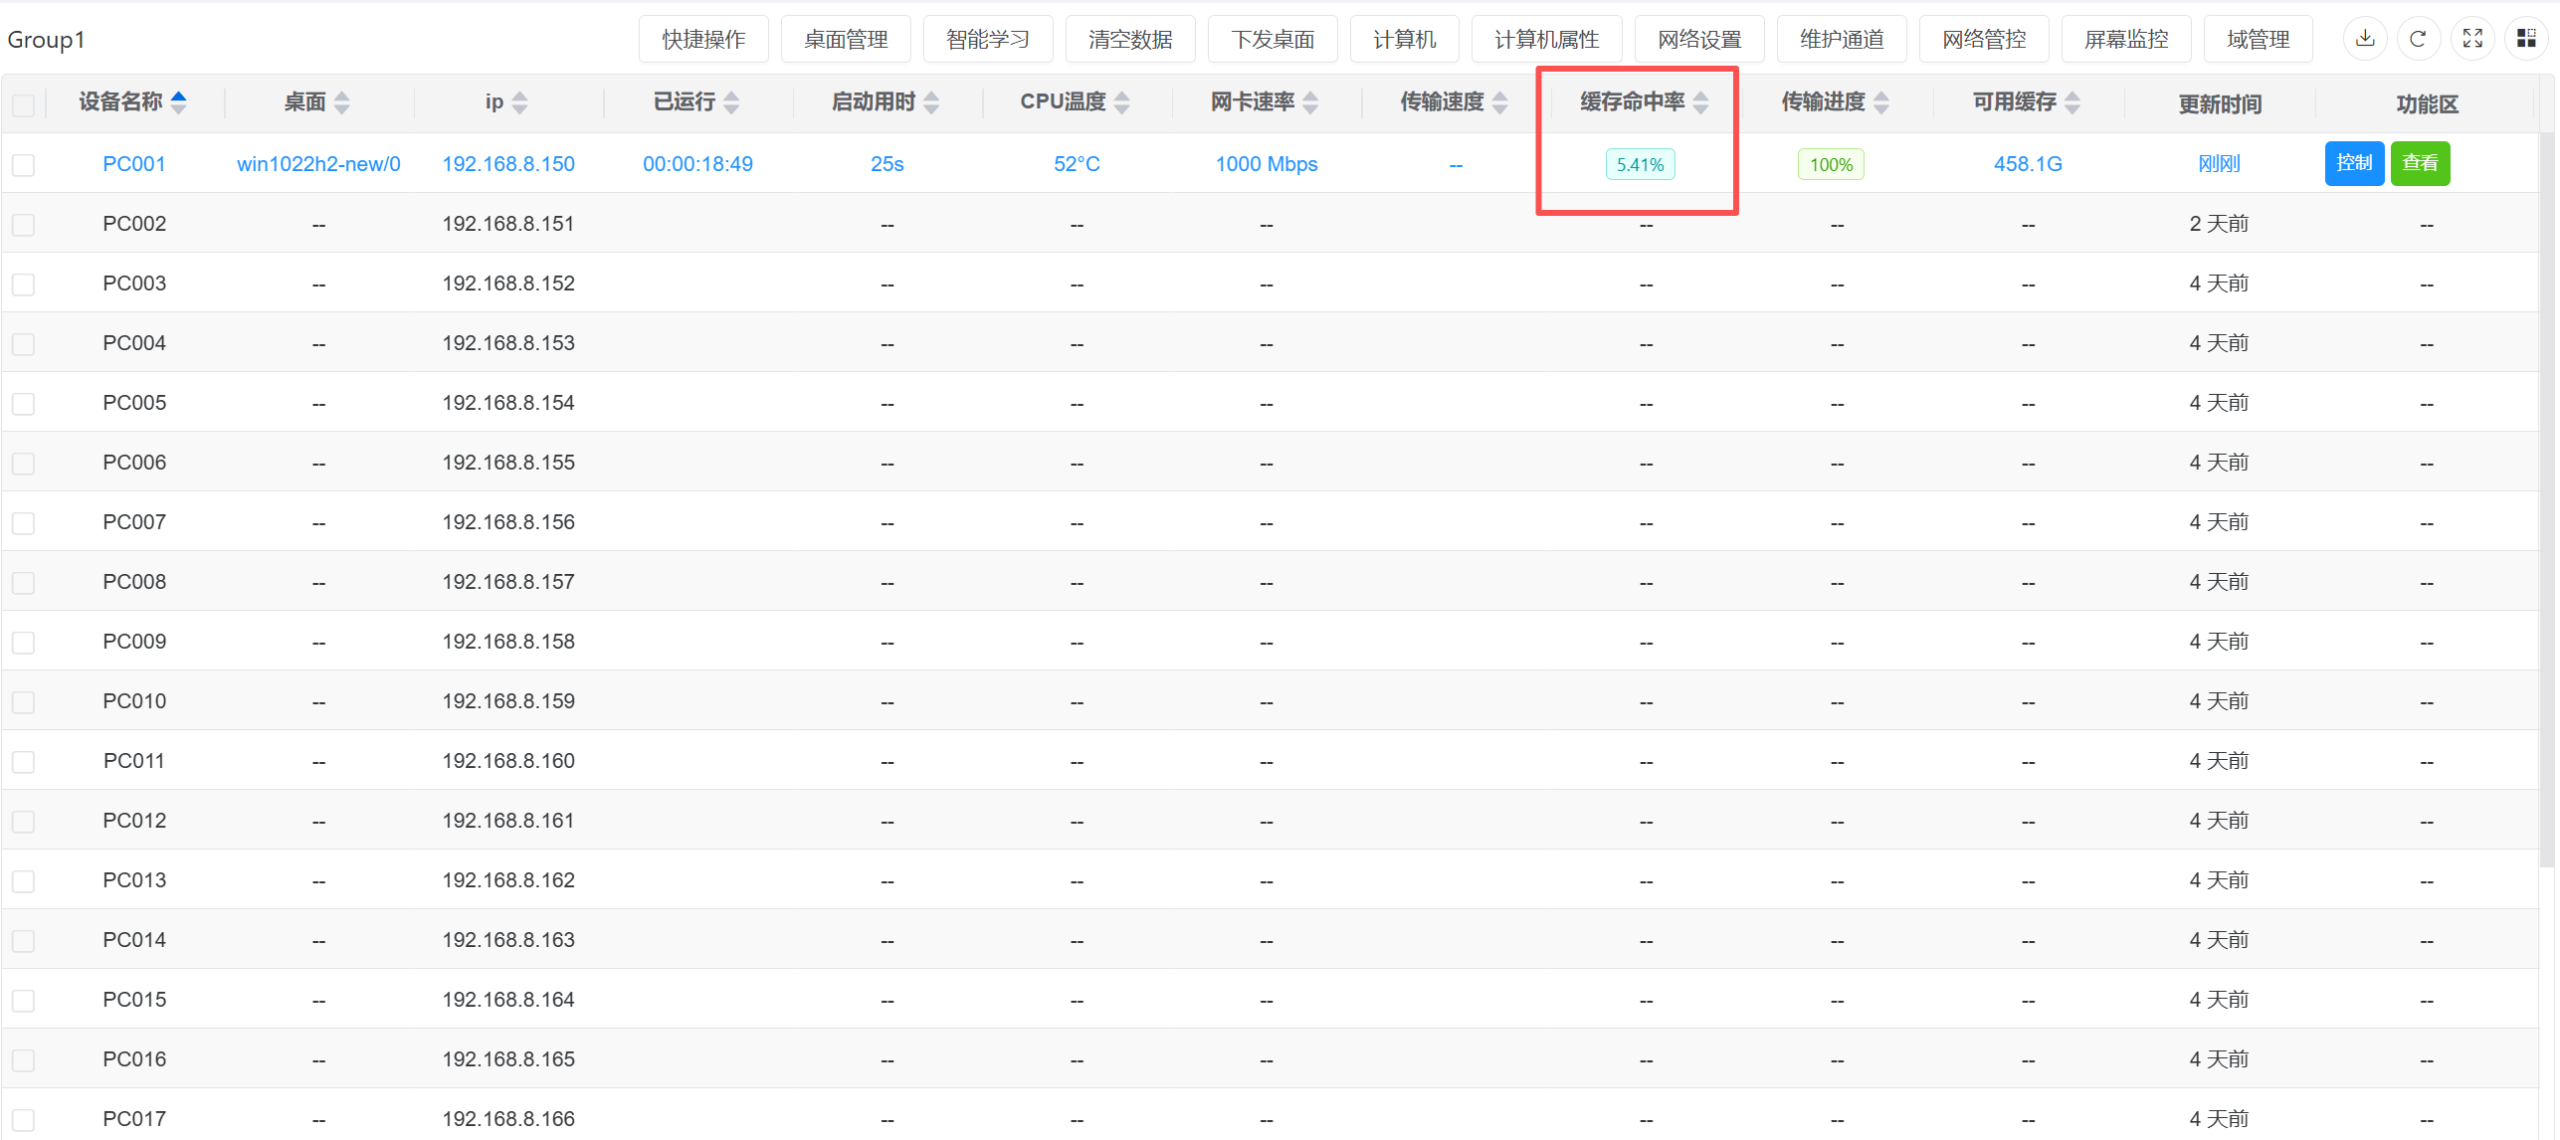2560x1140 pixels.
Task: Open the 快捷操作 dropdown menu
Action: pos(703,39)
